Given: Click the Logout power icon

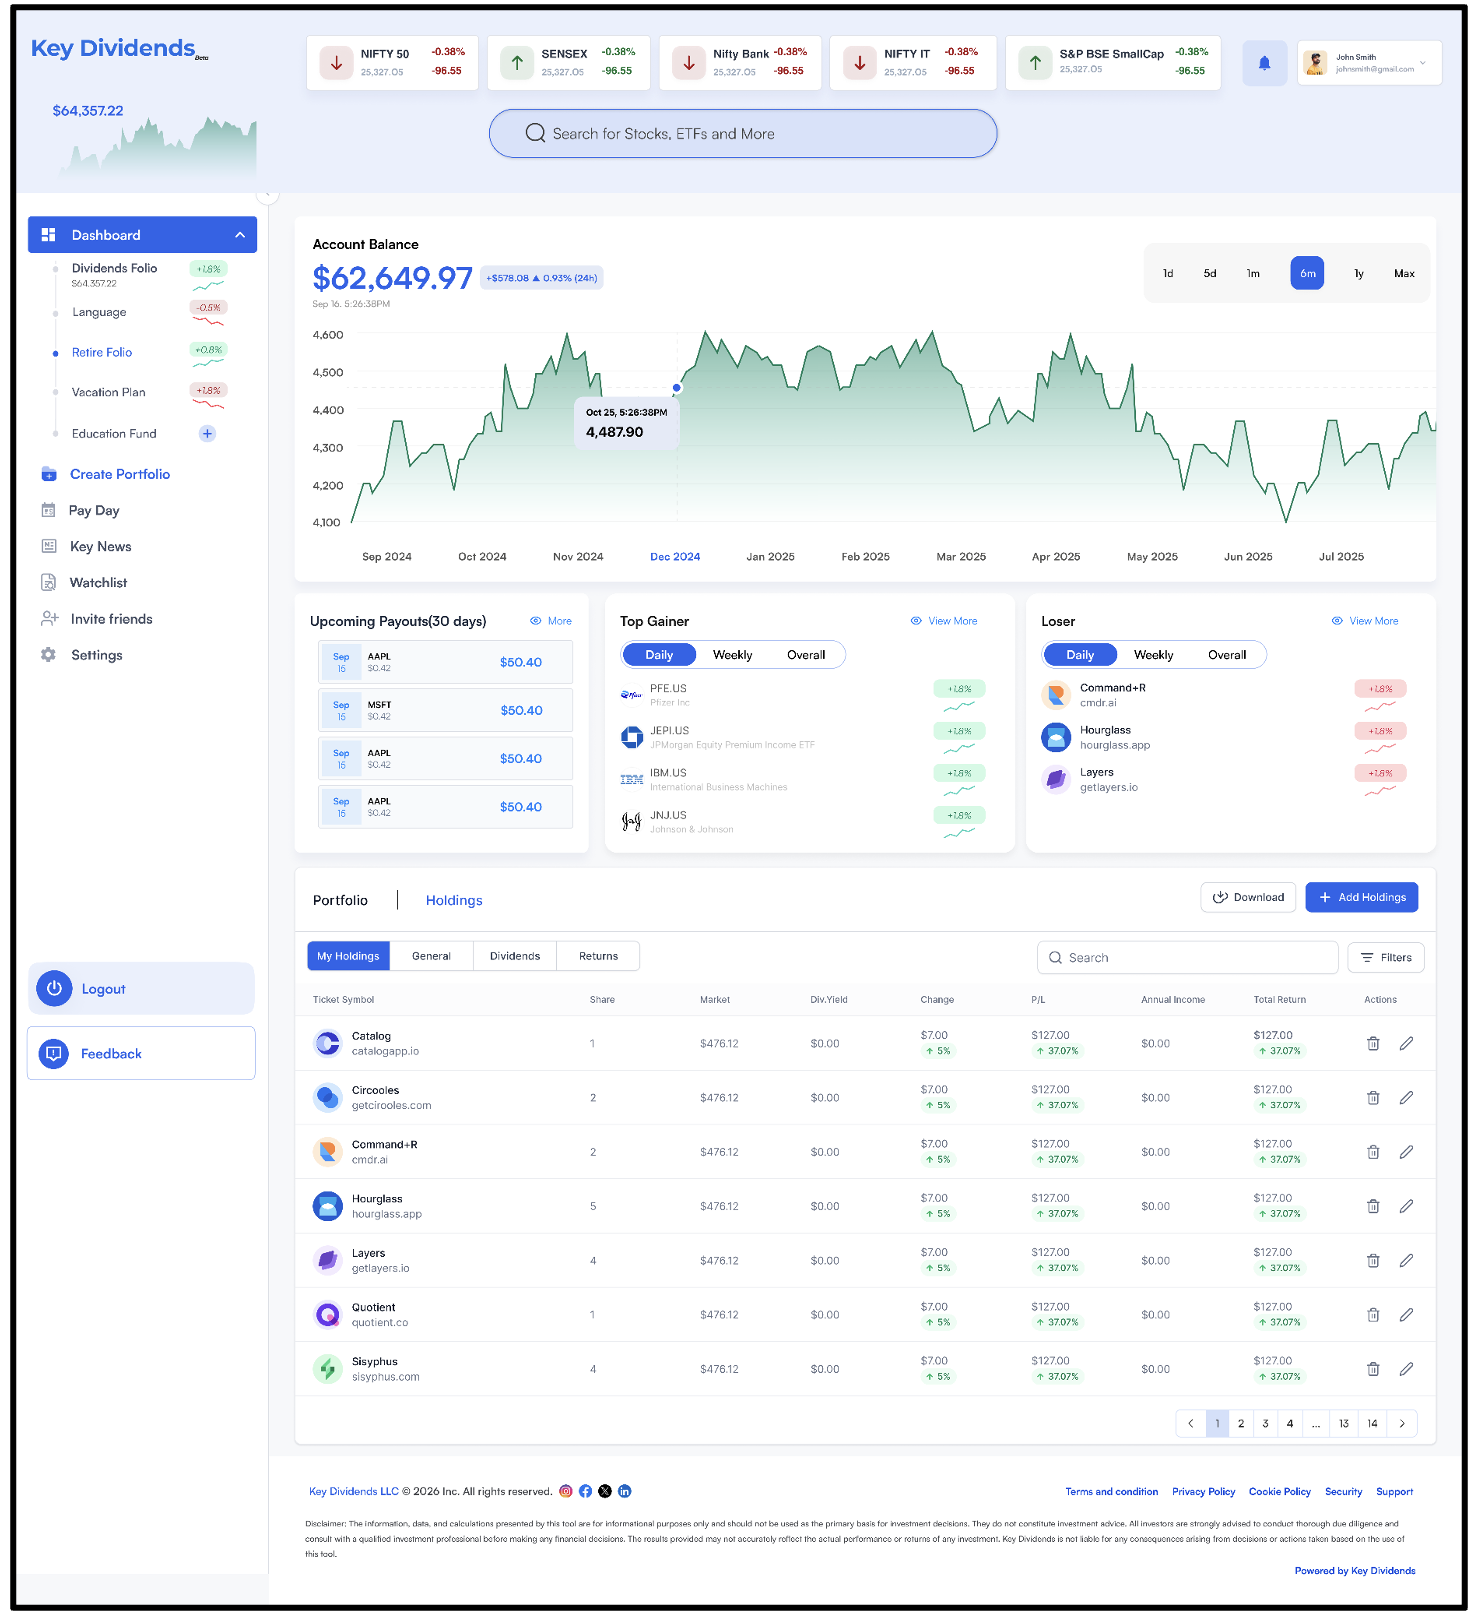Looking at the screenshot, I should 54,988.
